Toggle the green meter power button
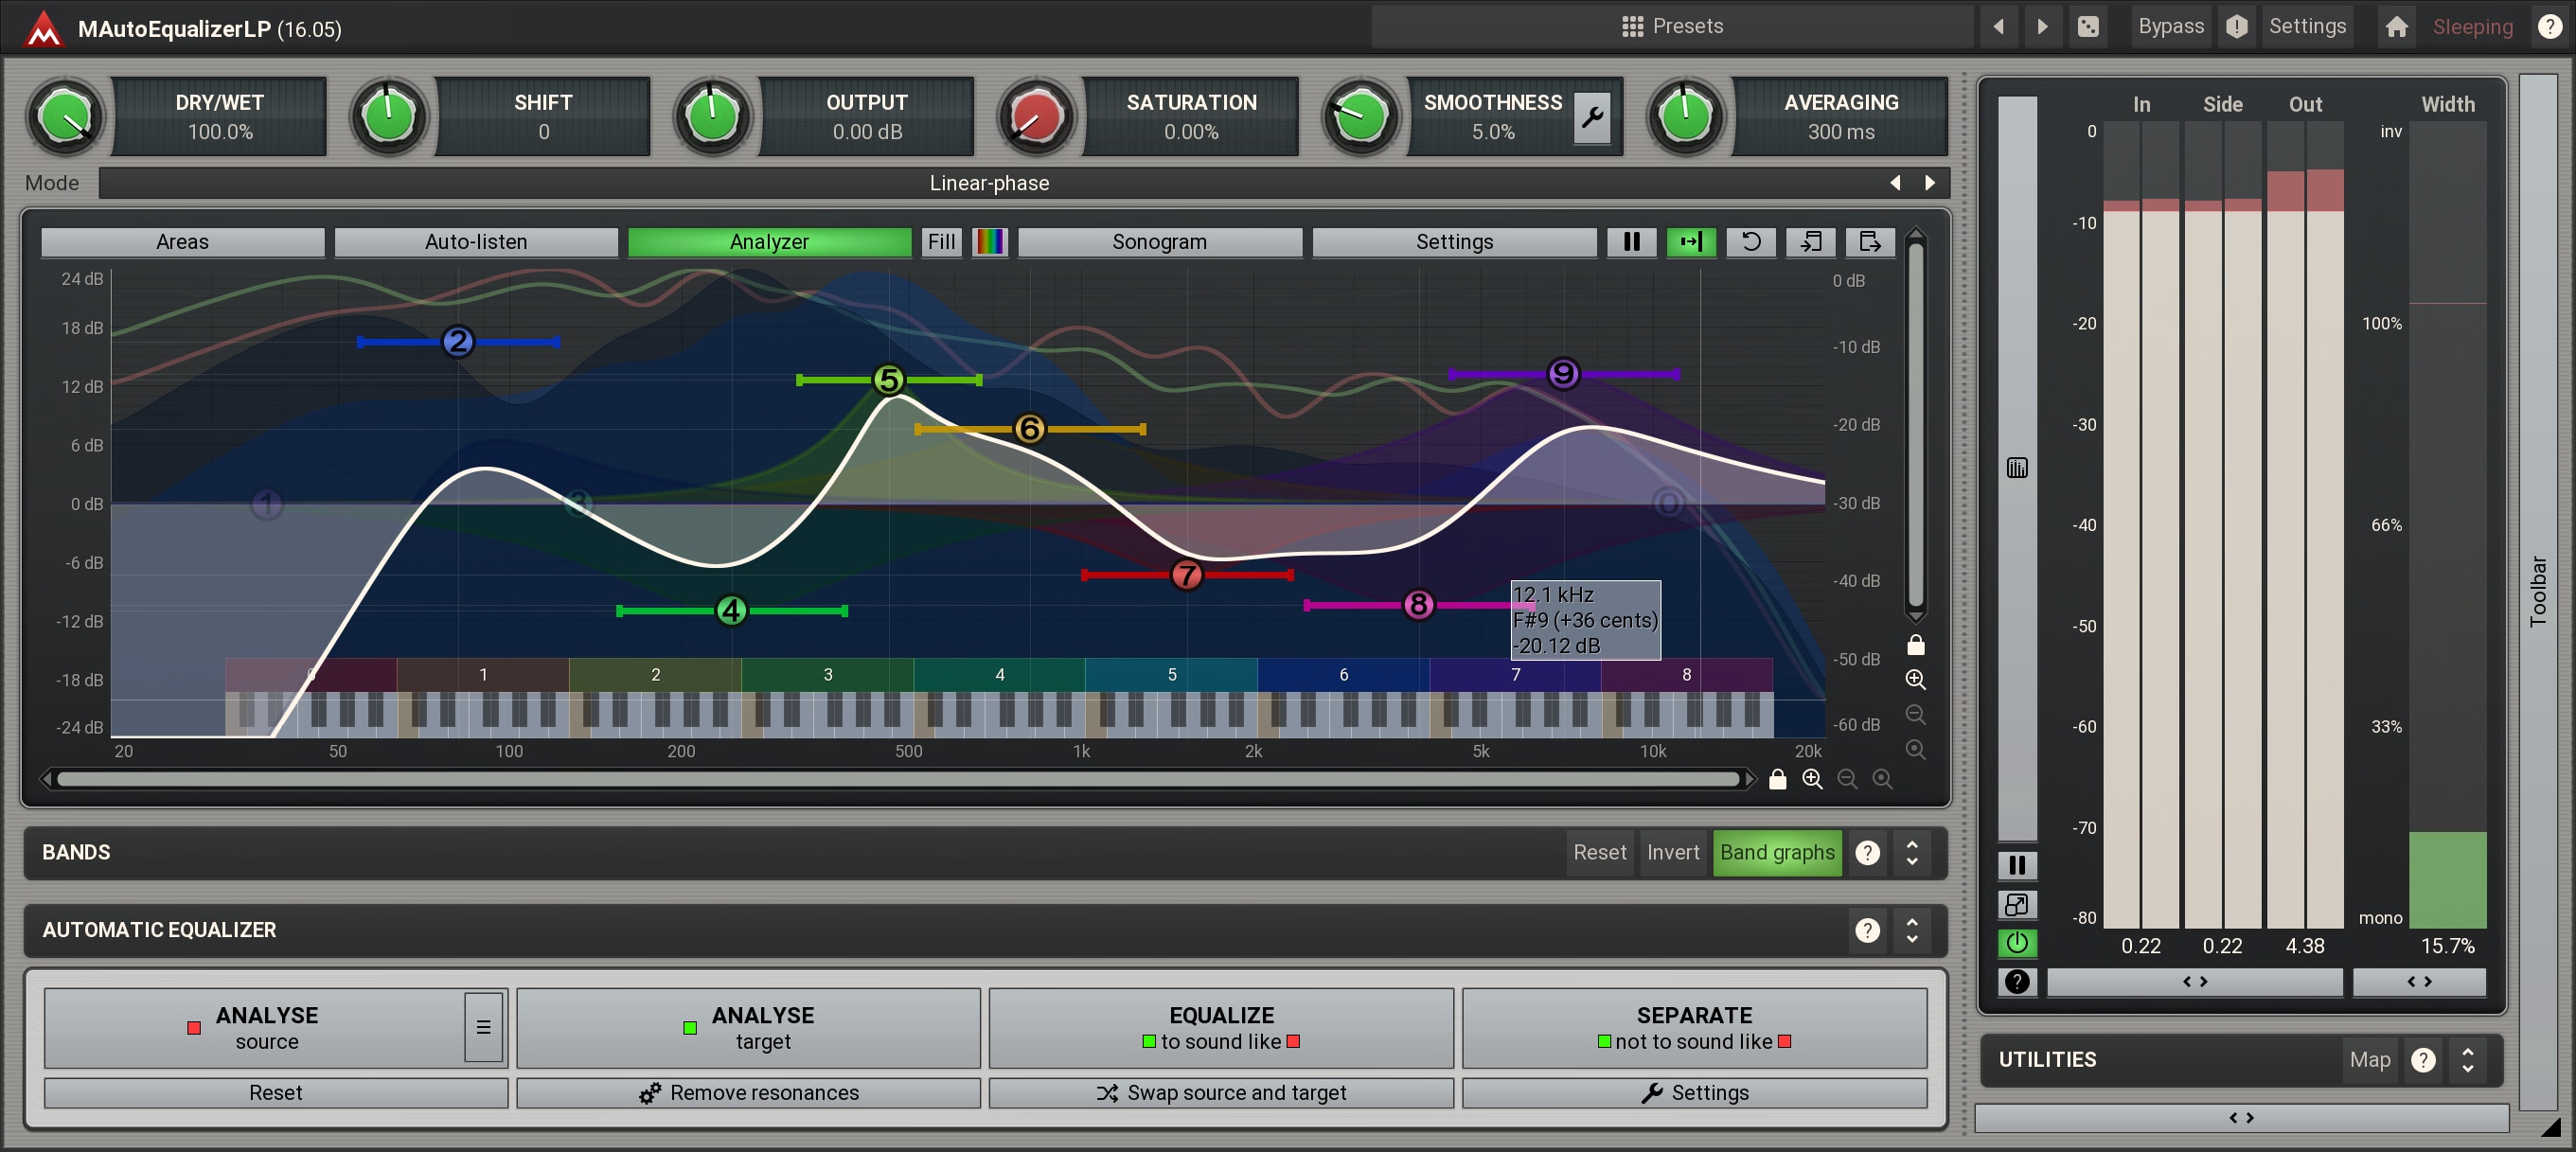 [2016, 943]
